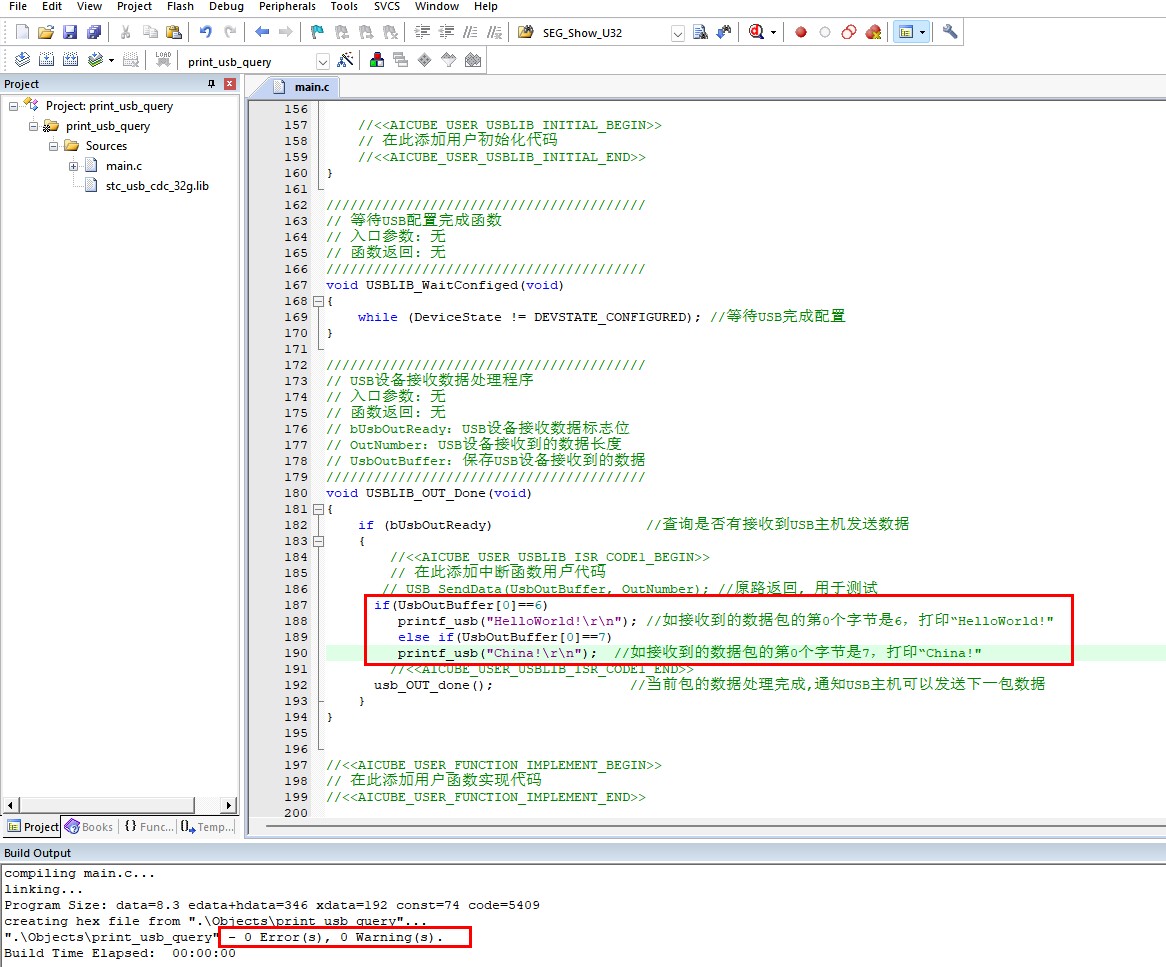Viewport: 1166px width, 967px height.
Task: Select the Project panel tab at the bottom
Action: (32, 826)
